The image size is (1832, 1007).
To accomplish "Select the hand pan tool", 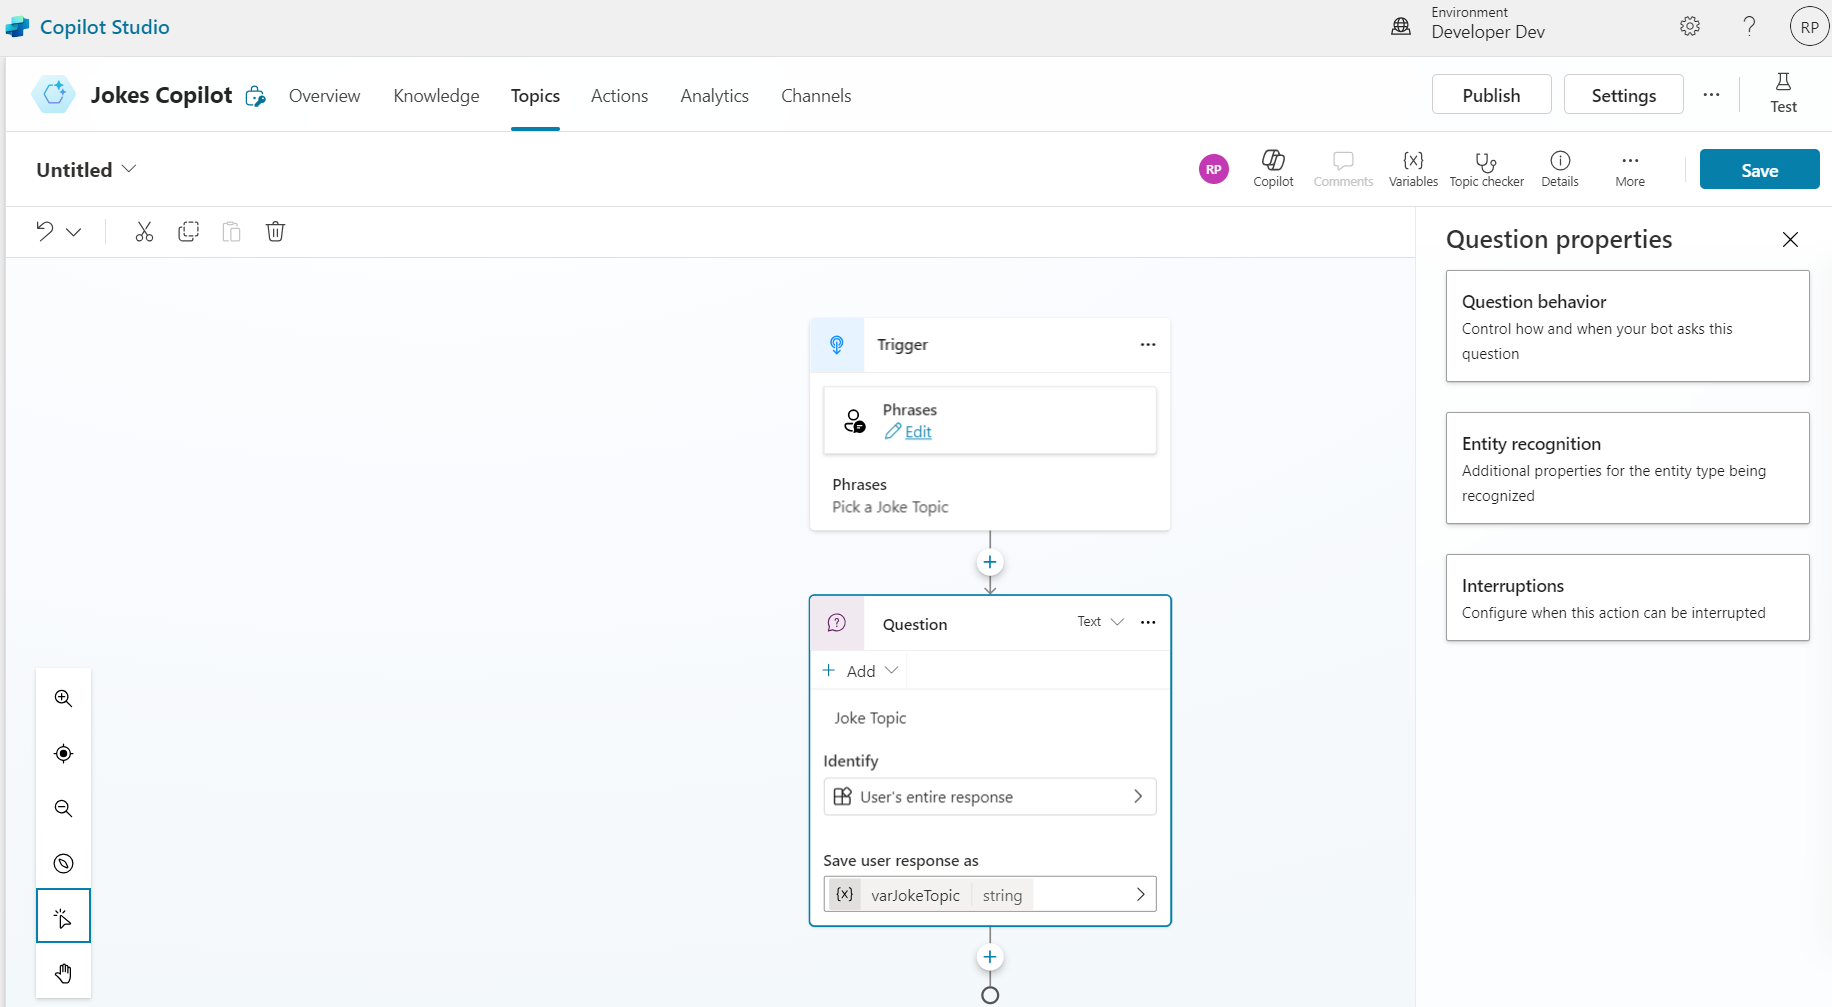I will (x=63, y=973).
